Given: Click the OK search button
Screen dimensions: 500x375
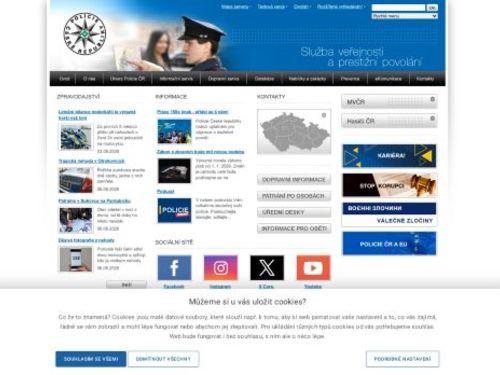Looking at the screenshot, I should pyautogui.click(x=432, y=7).
